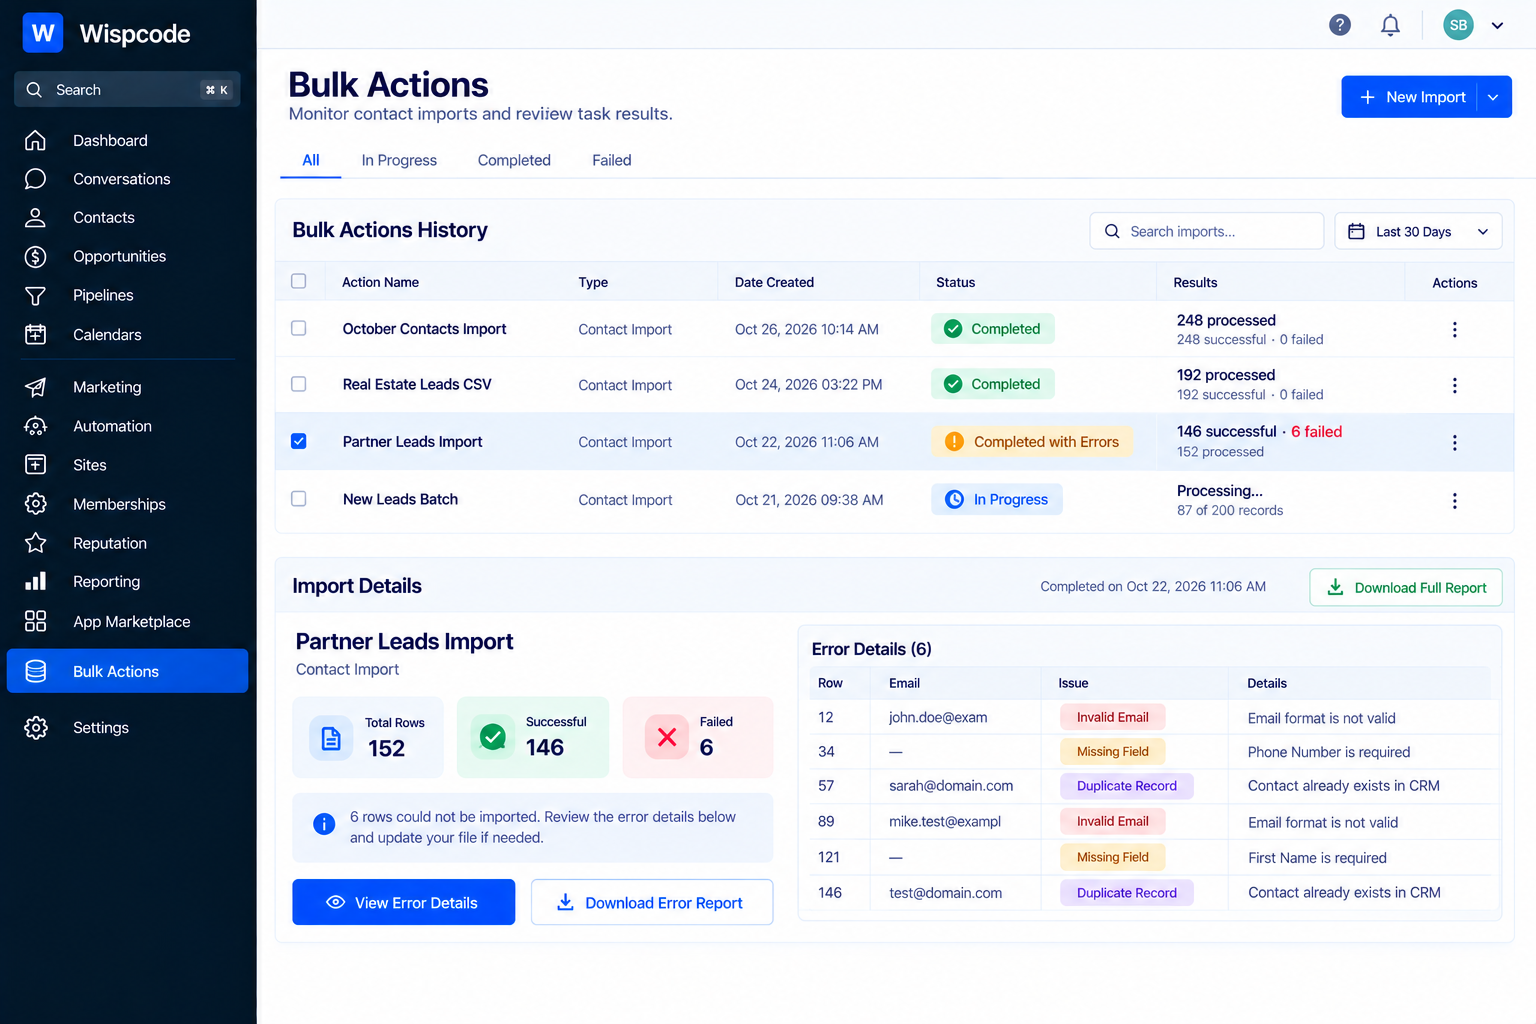This screenshot has width=1536, height=1024.
Task: Click the SB user avatar
Action: coord(1458,25)
